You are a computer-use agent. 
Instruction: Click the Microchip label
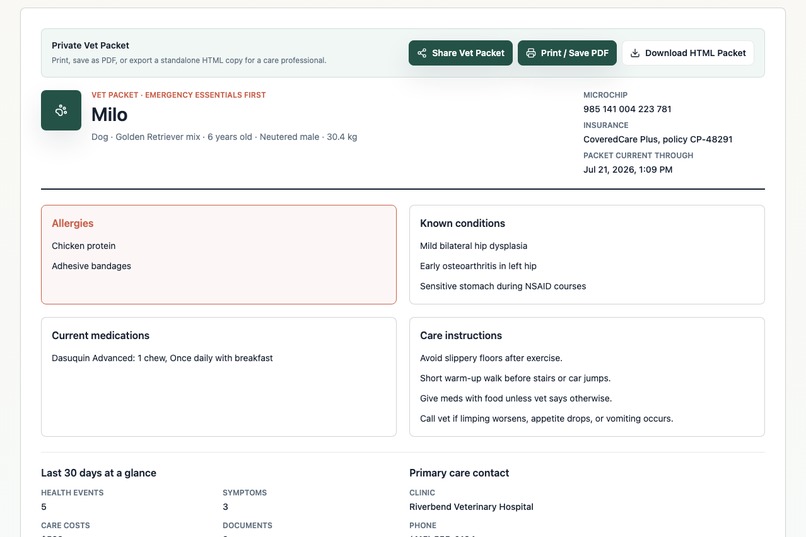(605, 95)
